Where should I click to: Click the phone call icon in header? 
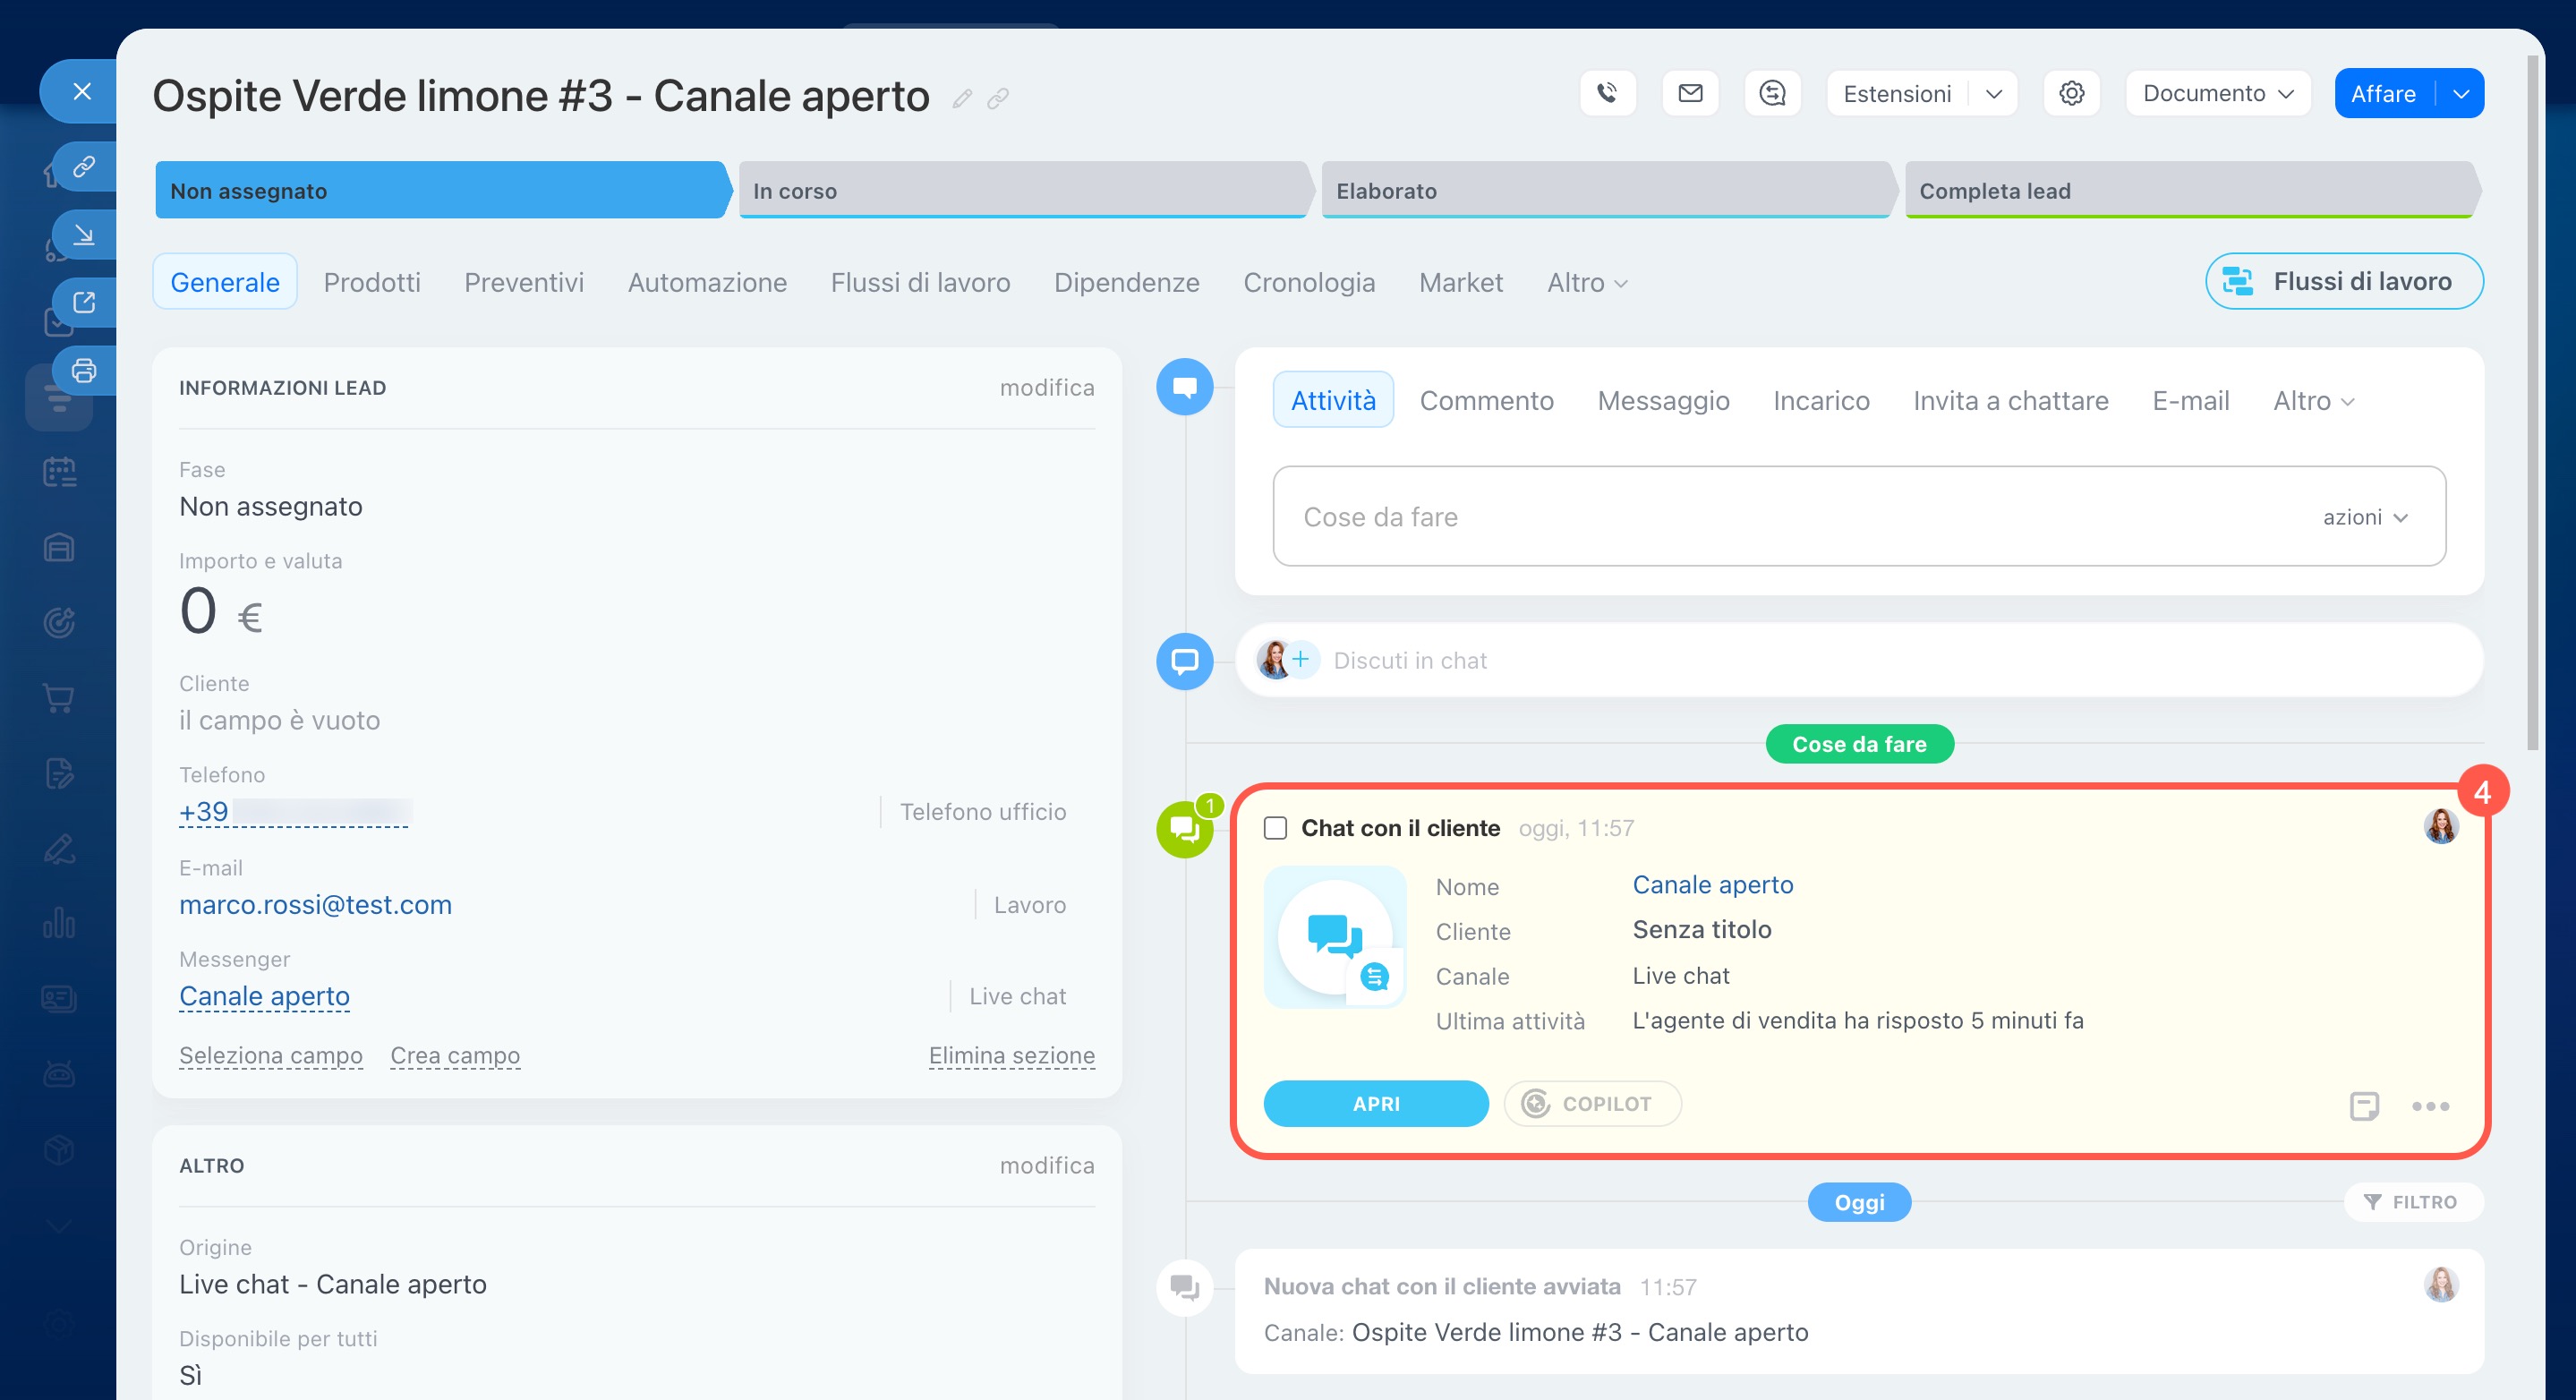coord(1607,93)
